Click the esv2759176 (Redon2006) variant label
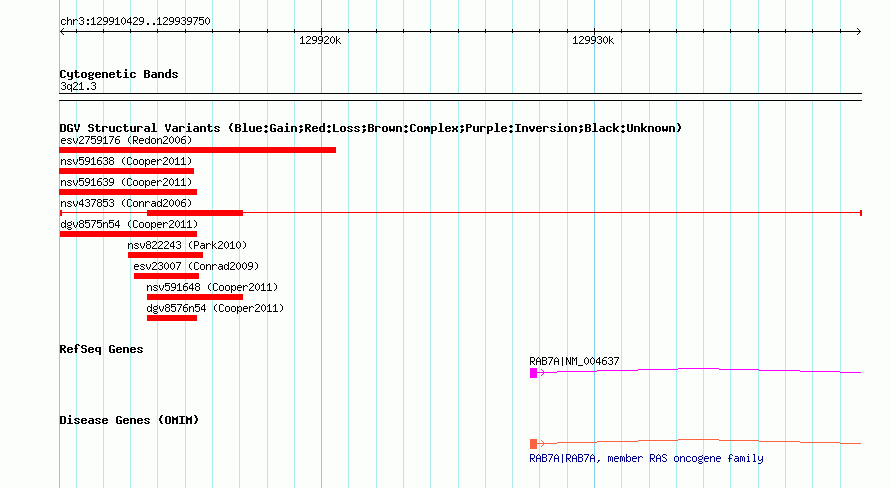The height and width of the screenshot is (488, 890). coord(126,140)
